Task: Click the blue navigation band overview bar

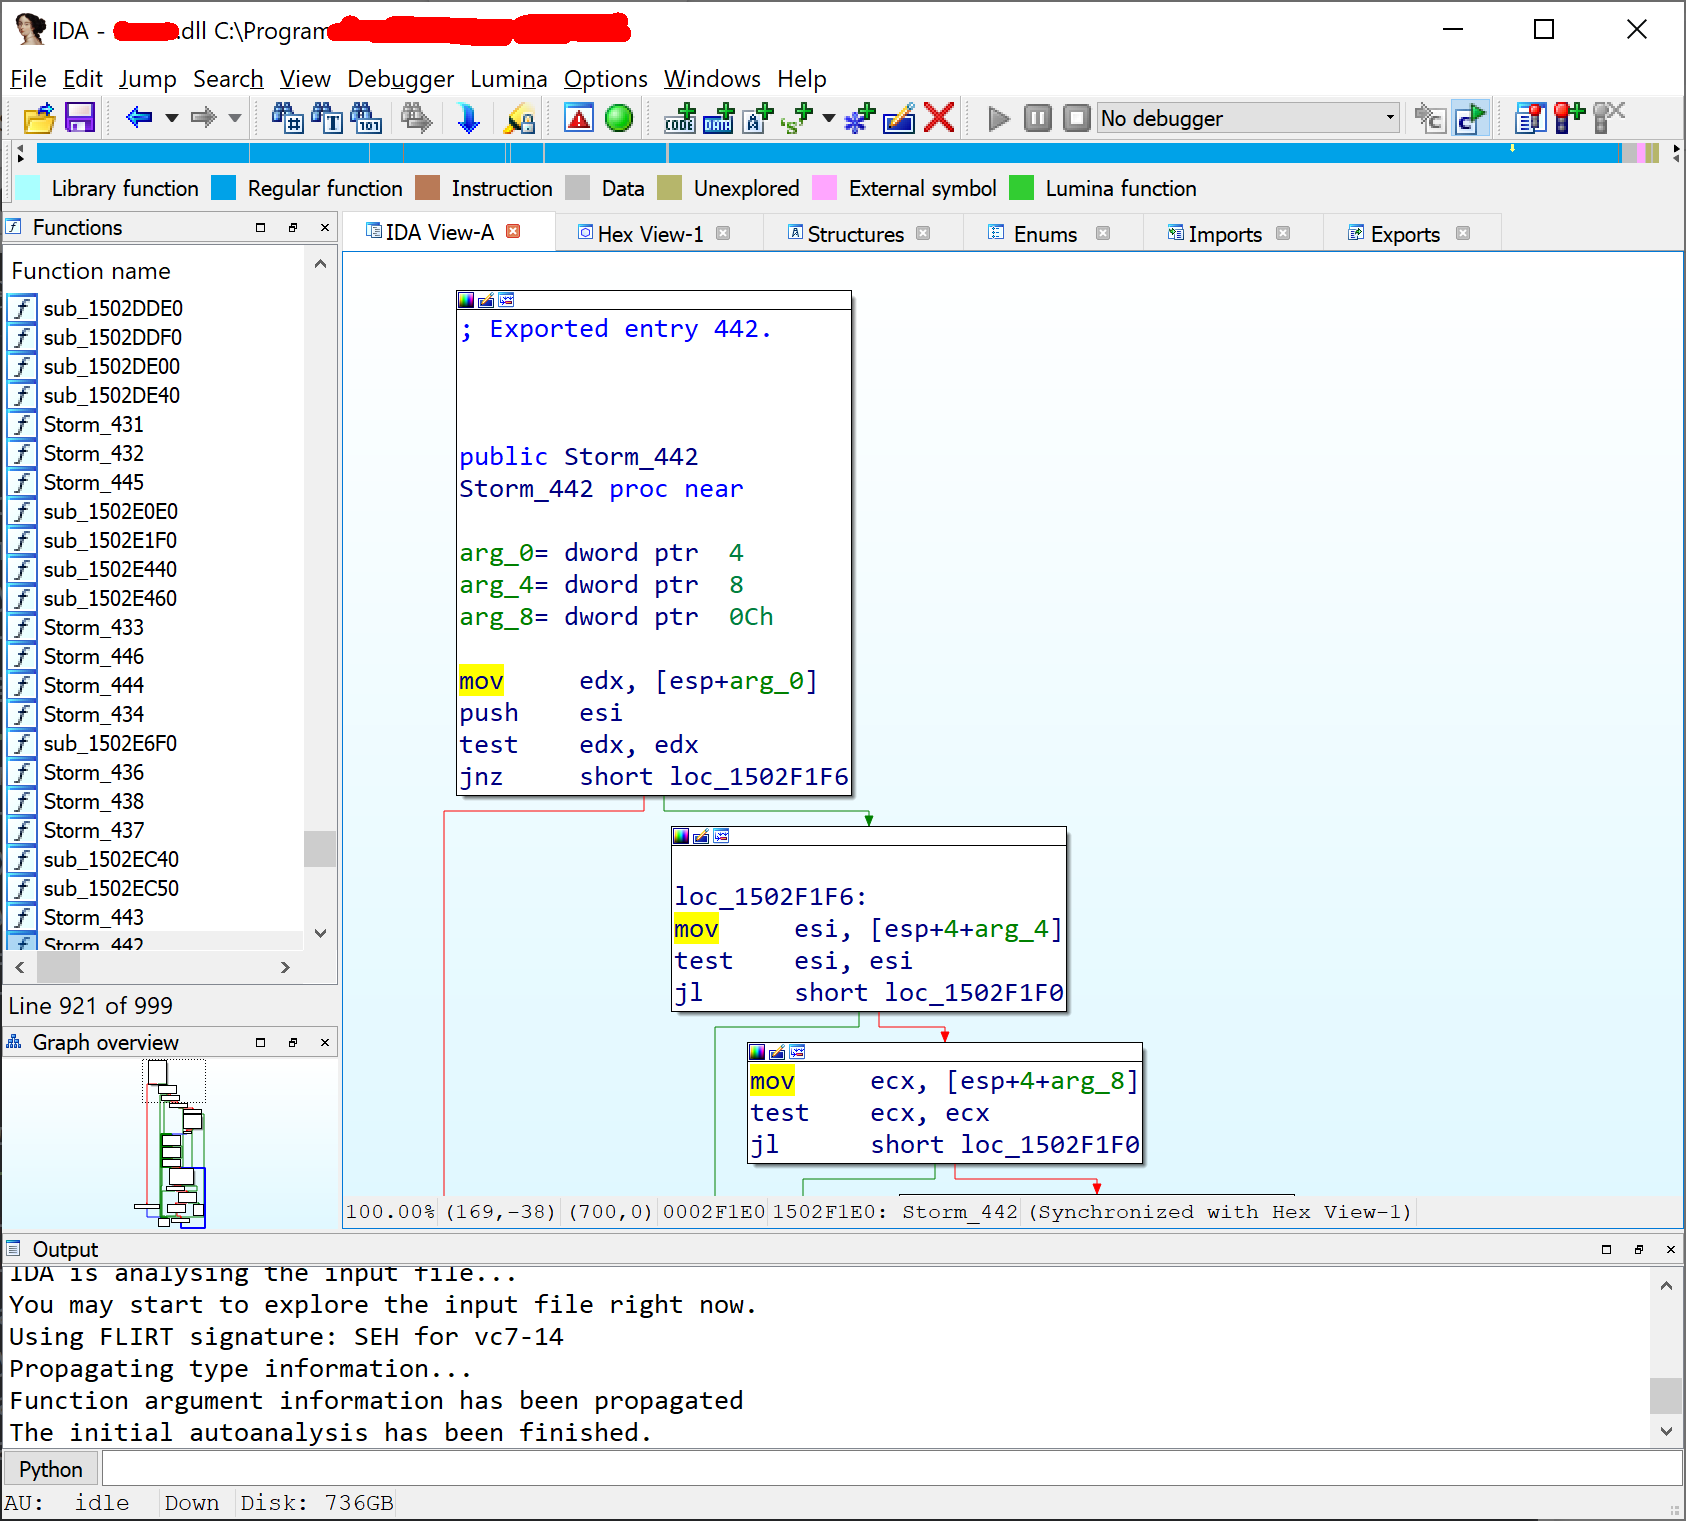Action: (x=846, y=153)
